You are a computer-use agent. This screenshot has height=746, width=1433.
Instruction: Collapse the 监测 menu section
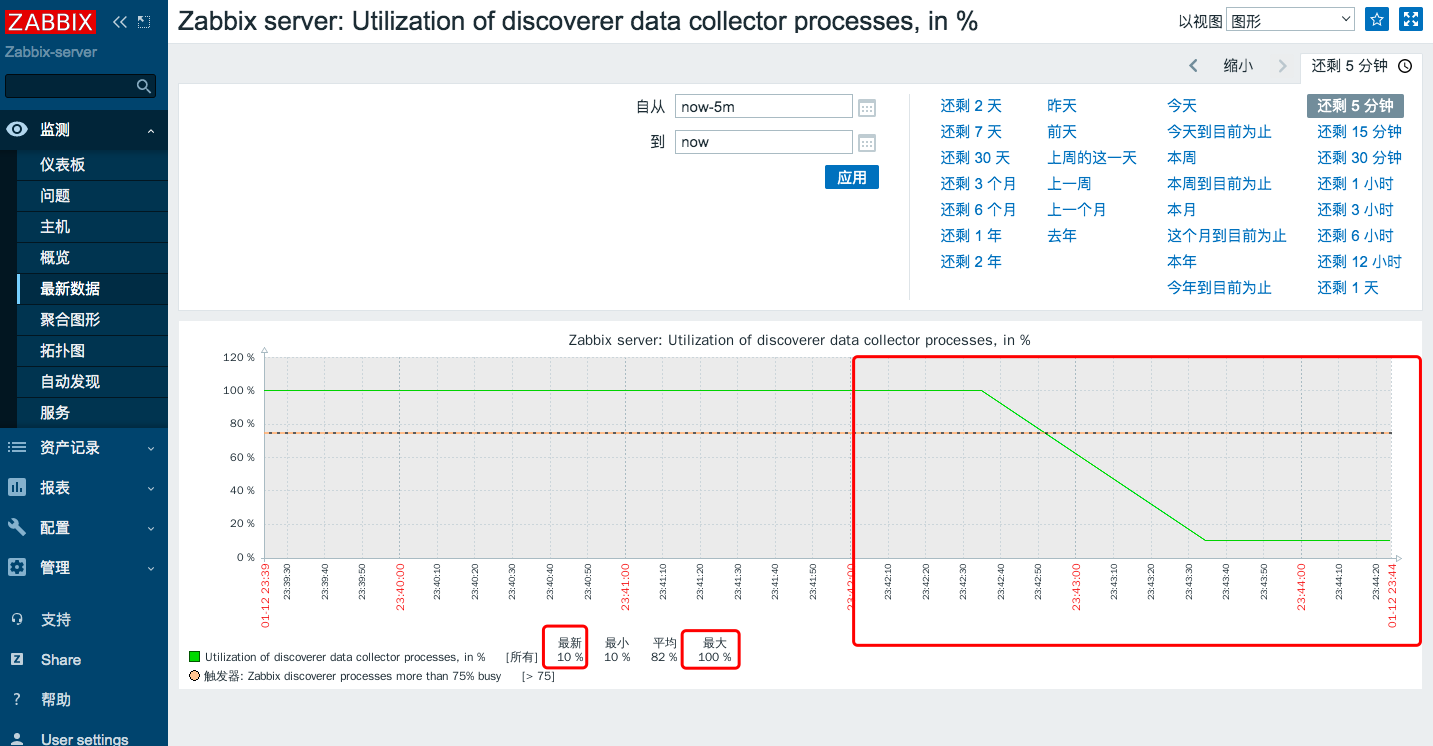(151, 130)
